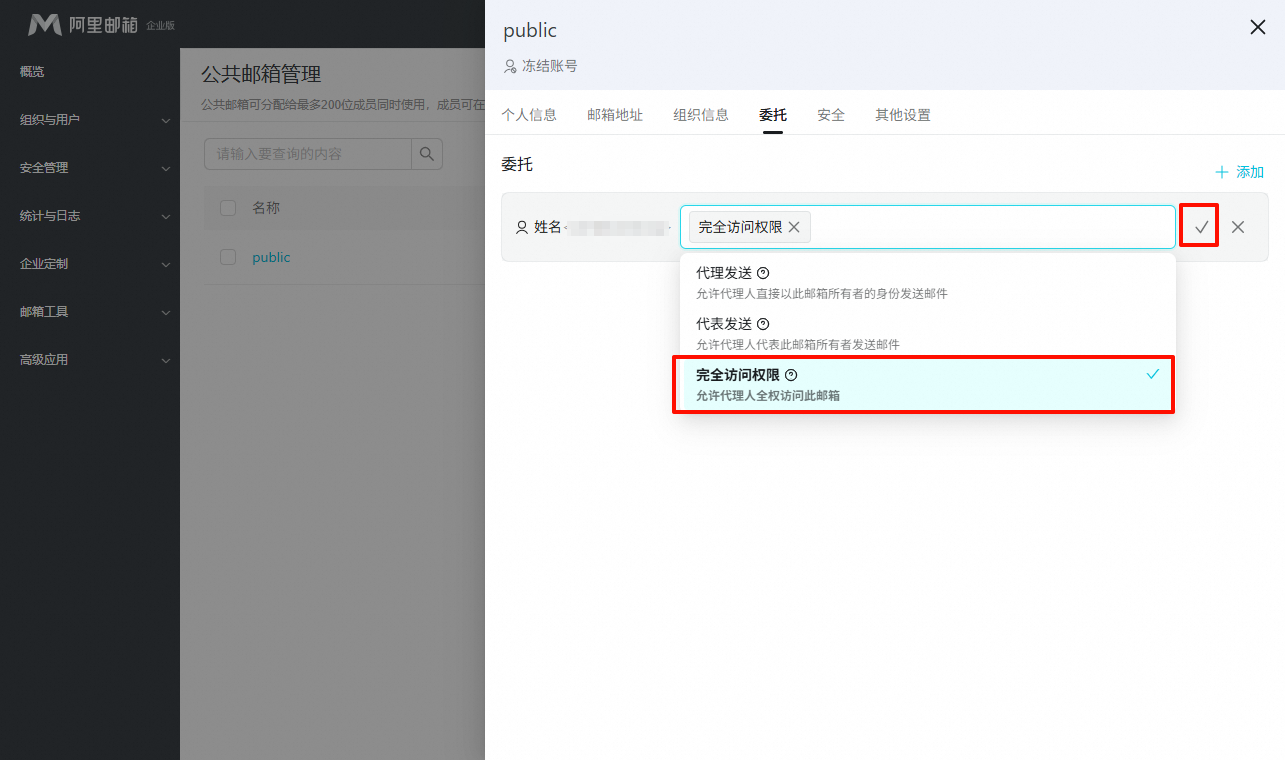The width and height of the screenshot is (1285, 760).
Task: Confirm delegation with the checkmark icon
Action: click(x=1201, y=227)
